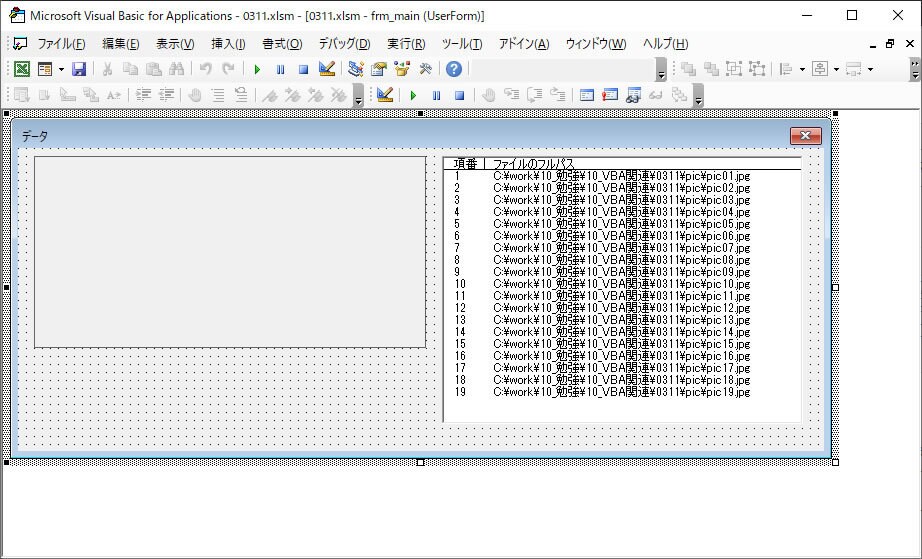This screenshot has height=559, width=922.
Task: Open 編集(E) menu
Action: 121,43
